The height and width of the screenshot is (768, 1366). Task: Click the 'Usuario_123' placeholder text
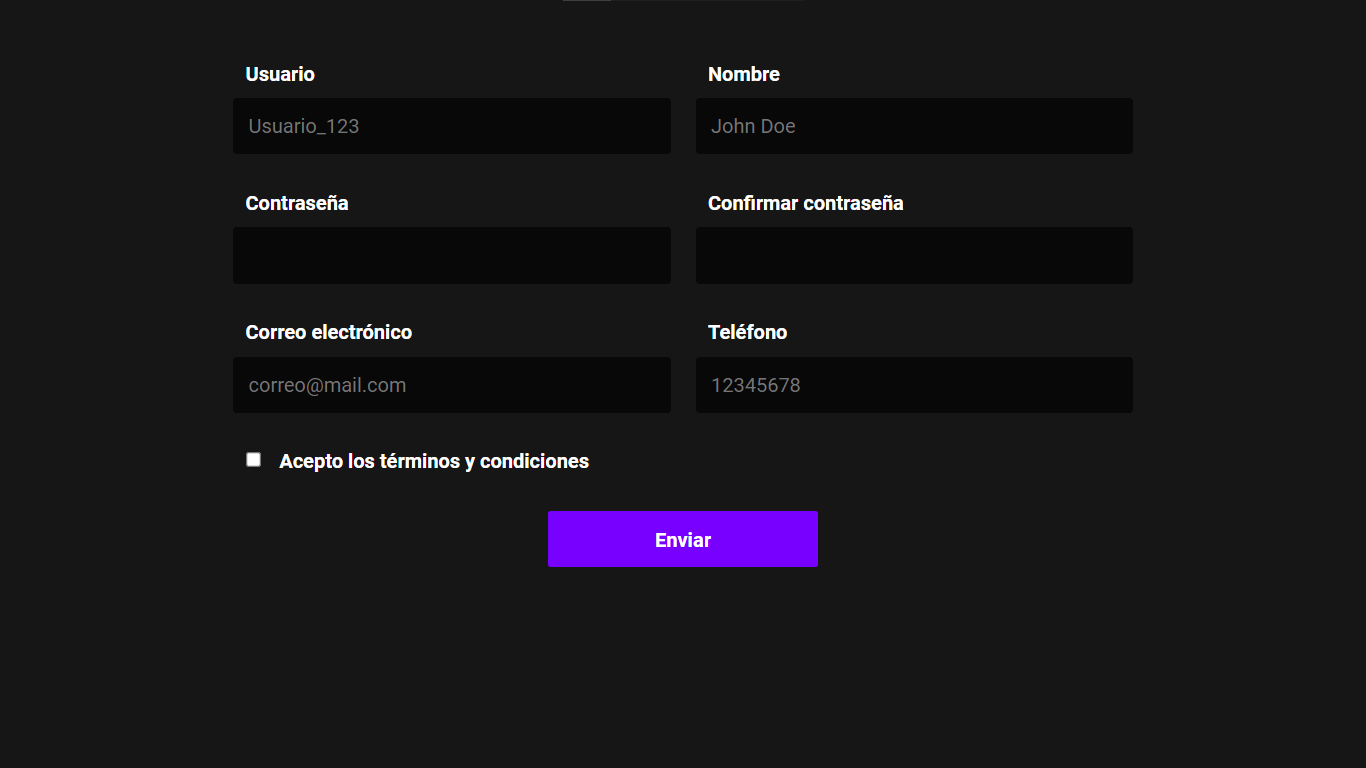click(304, 126)
